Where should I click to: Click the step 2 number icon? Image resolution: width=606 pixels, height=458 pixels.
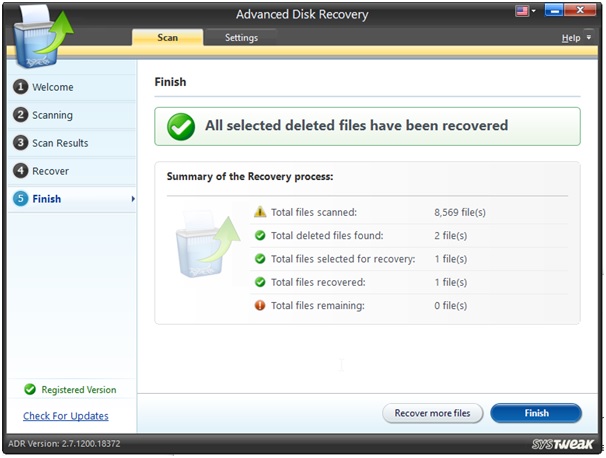coord(20,115)
